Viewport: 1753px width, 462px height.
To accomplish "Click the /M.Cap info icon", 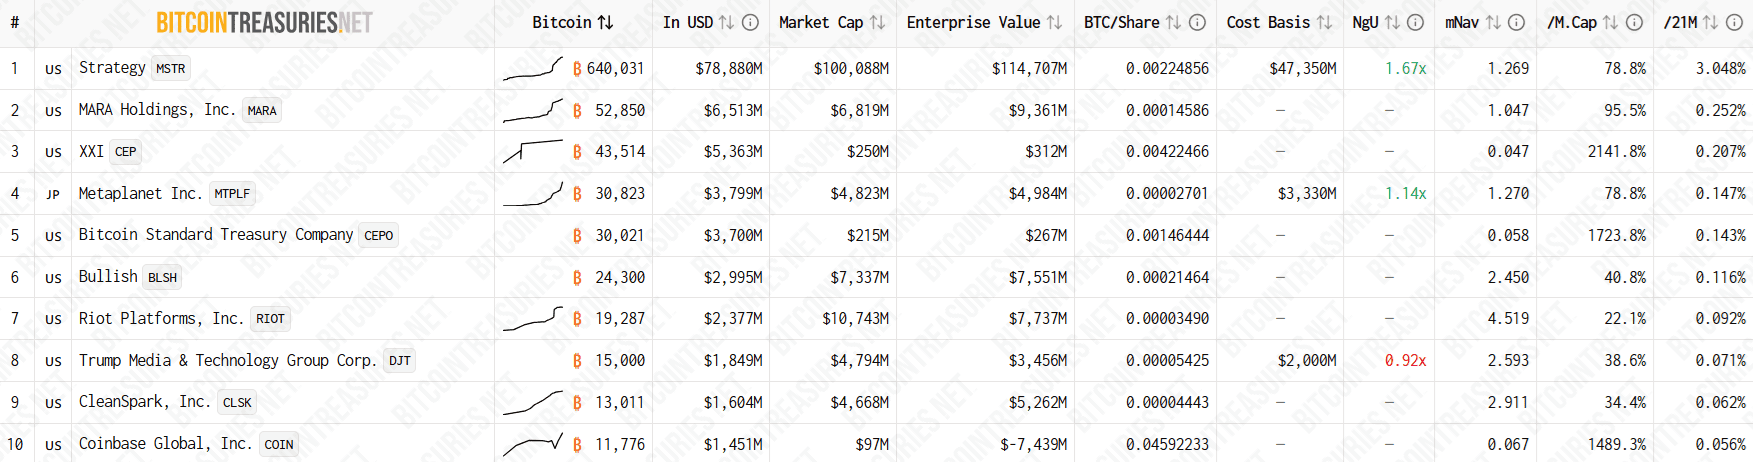I will click(1634, 22).
